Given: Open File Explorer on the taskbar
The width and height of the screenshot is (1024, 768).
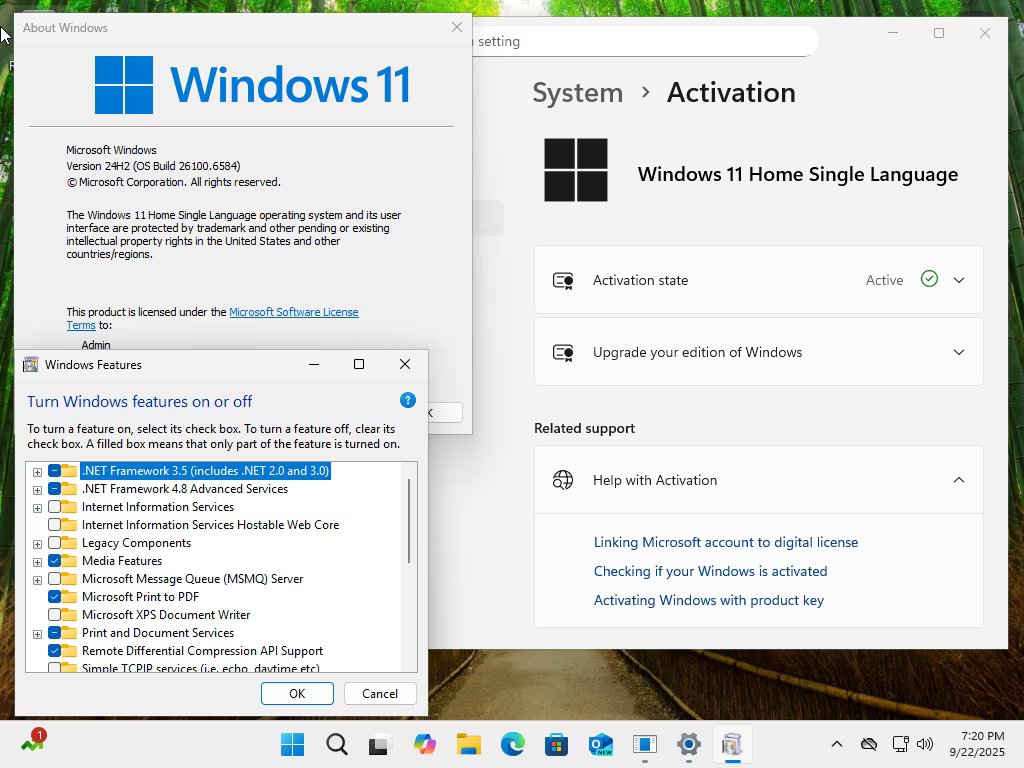Looking at the screenshot, I should point(468,744).
